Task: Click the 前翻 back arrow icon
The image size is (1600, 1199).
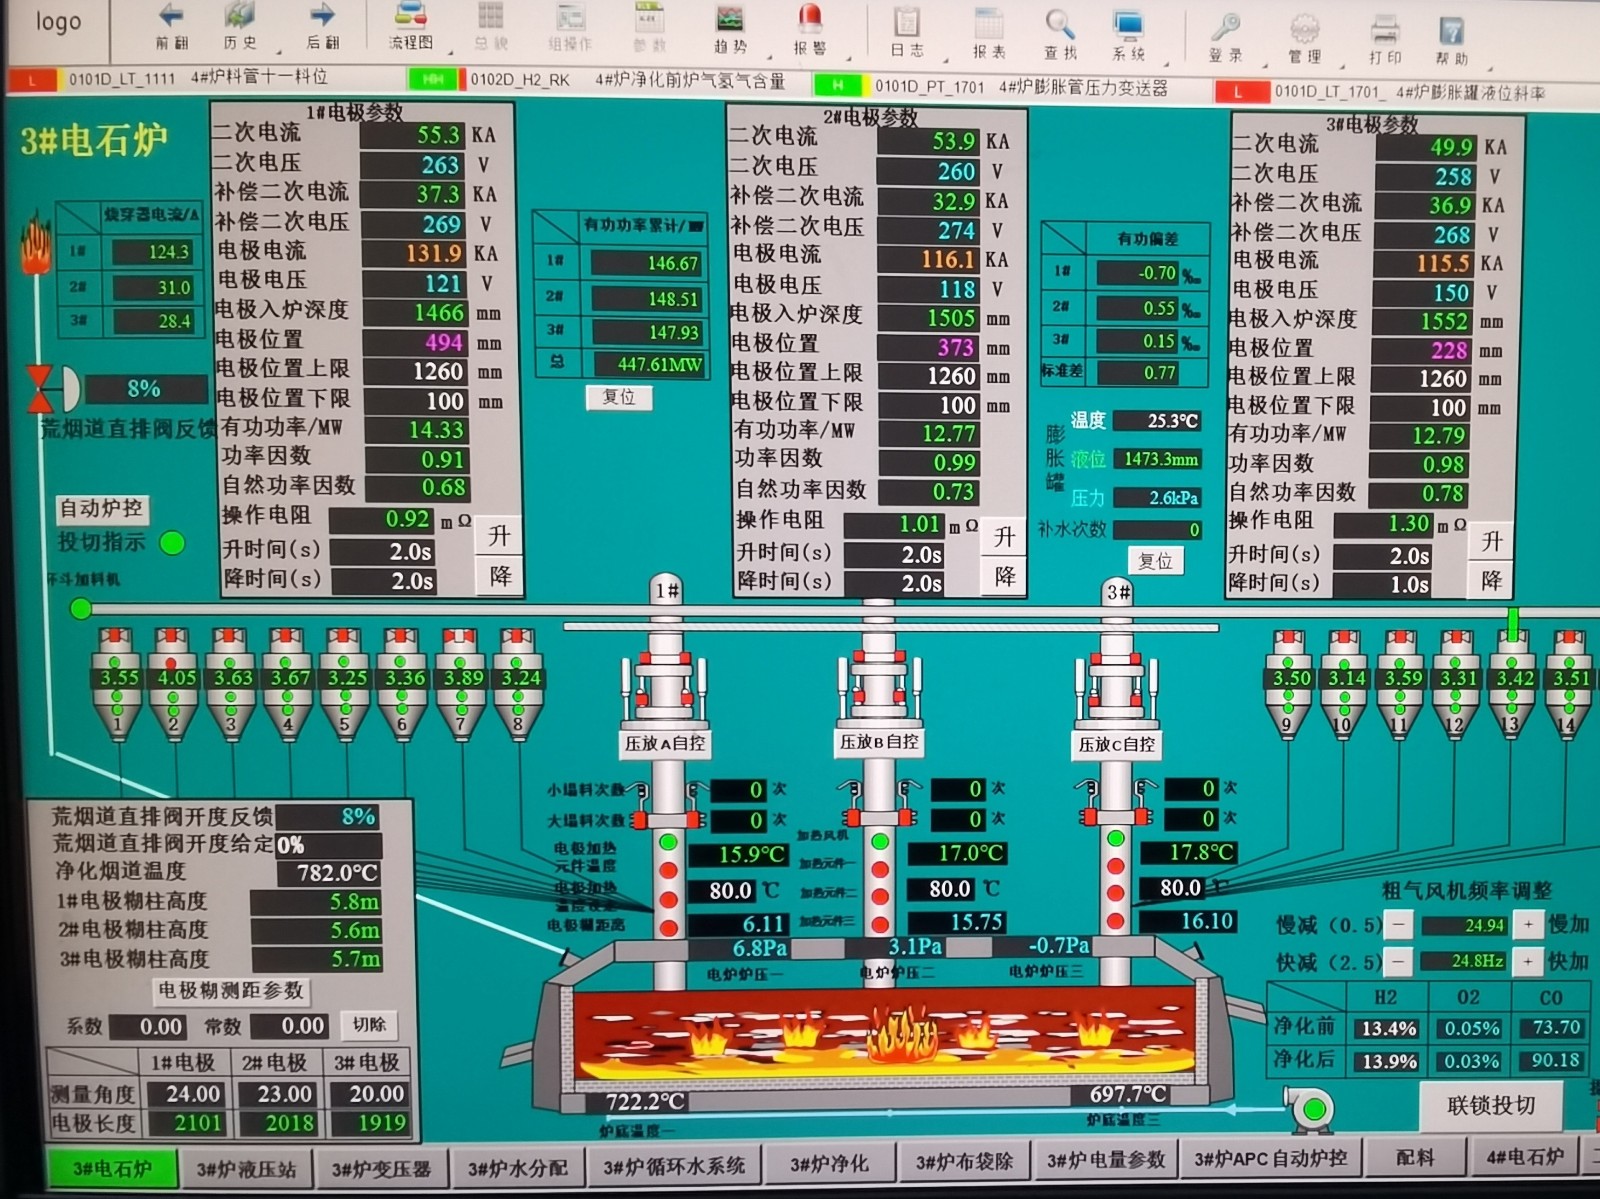Action: coord(171,16)
